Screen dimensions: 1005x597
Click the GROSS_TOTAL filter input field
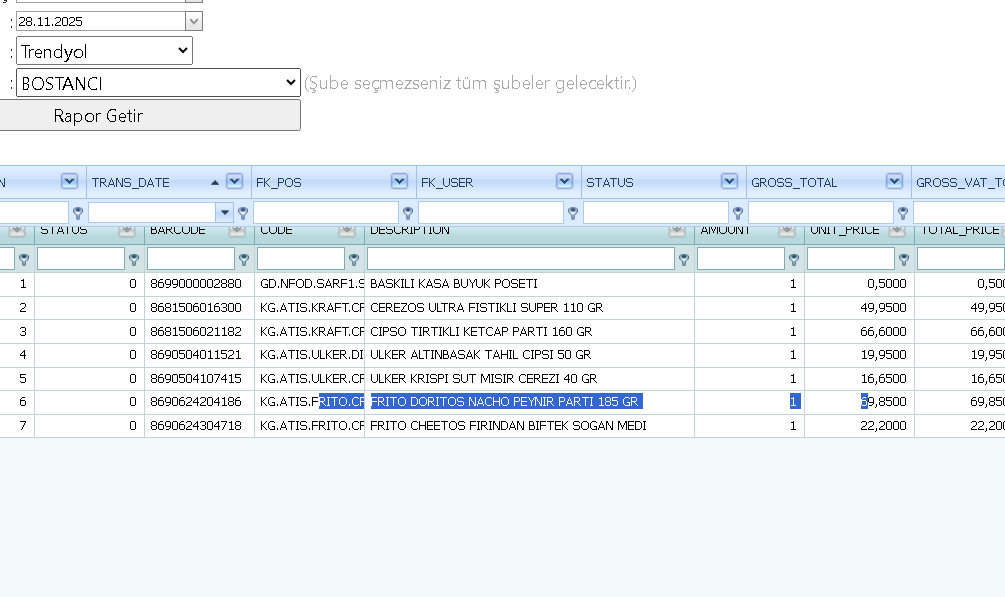[x=821, y=212]
